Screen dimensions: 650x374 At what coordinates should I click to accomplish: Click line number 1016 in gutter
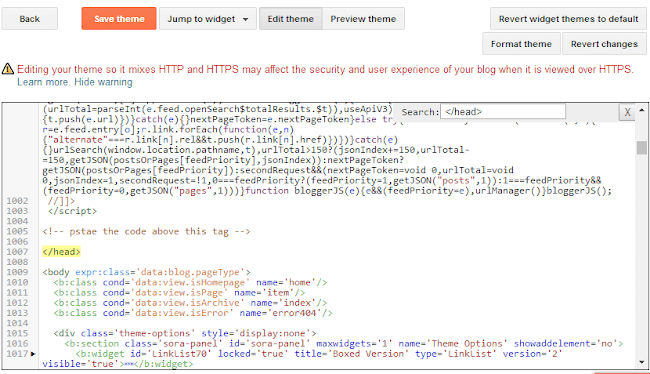(x=17, y=343)
